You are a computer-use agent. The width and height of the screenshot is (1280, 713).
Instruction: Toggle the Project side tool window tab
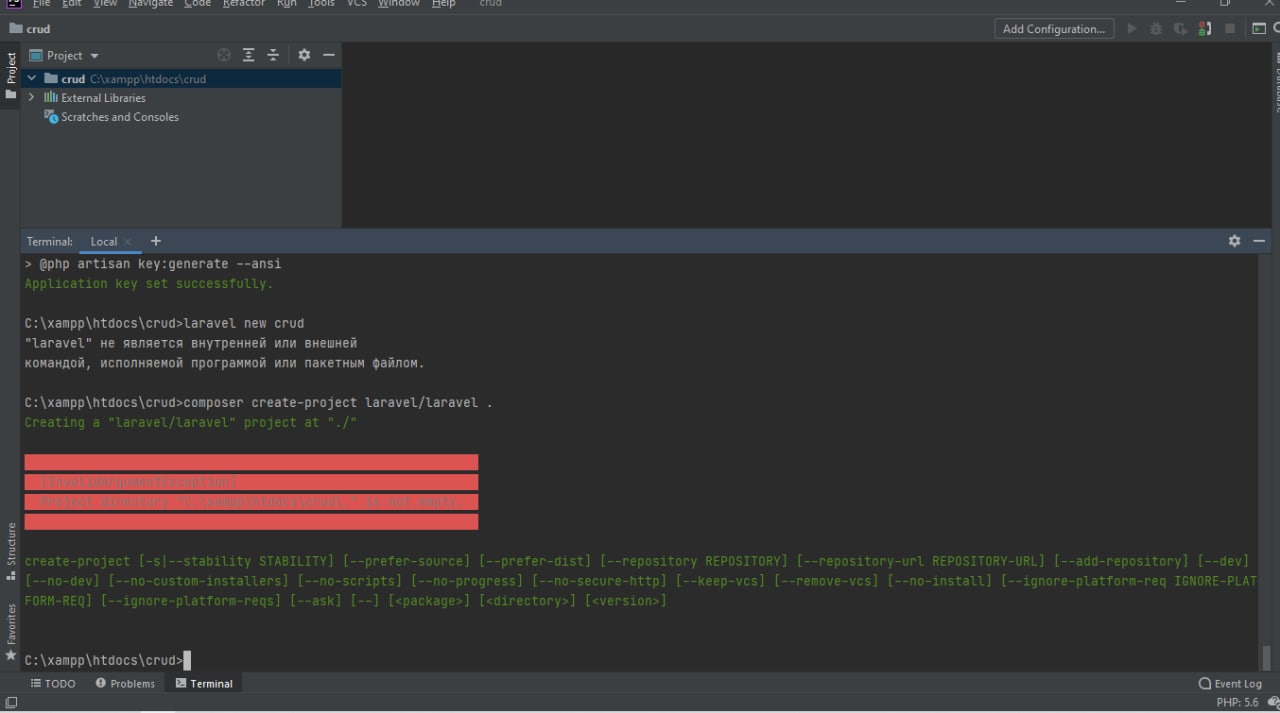tap(11, 75)
